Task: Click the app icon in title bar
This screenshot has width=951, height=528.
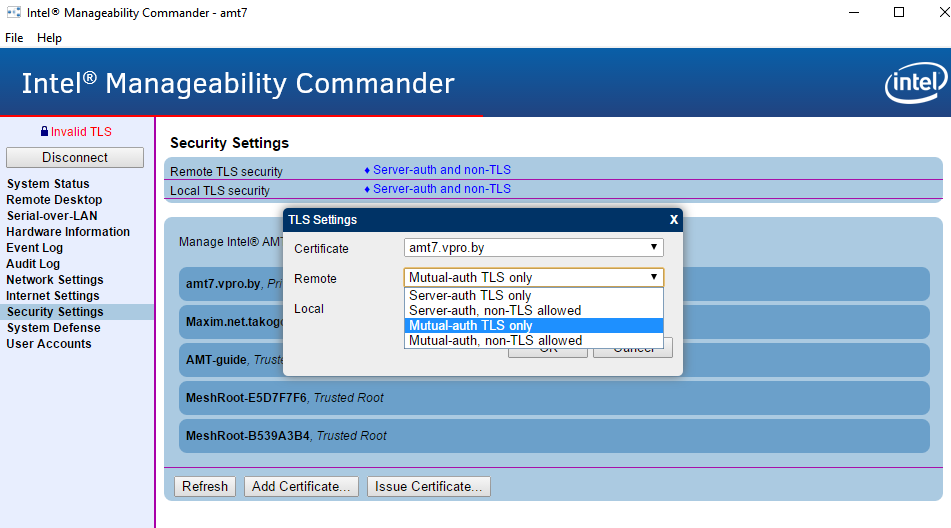Action: tap(13, 13)
